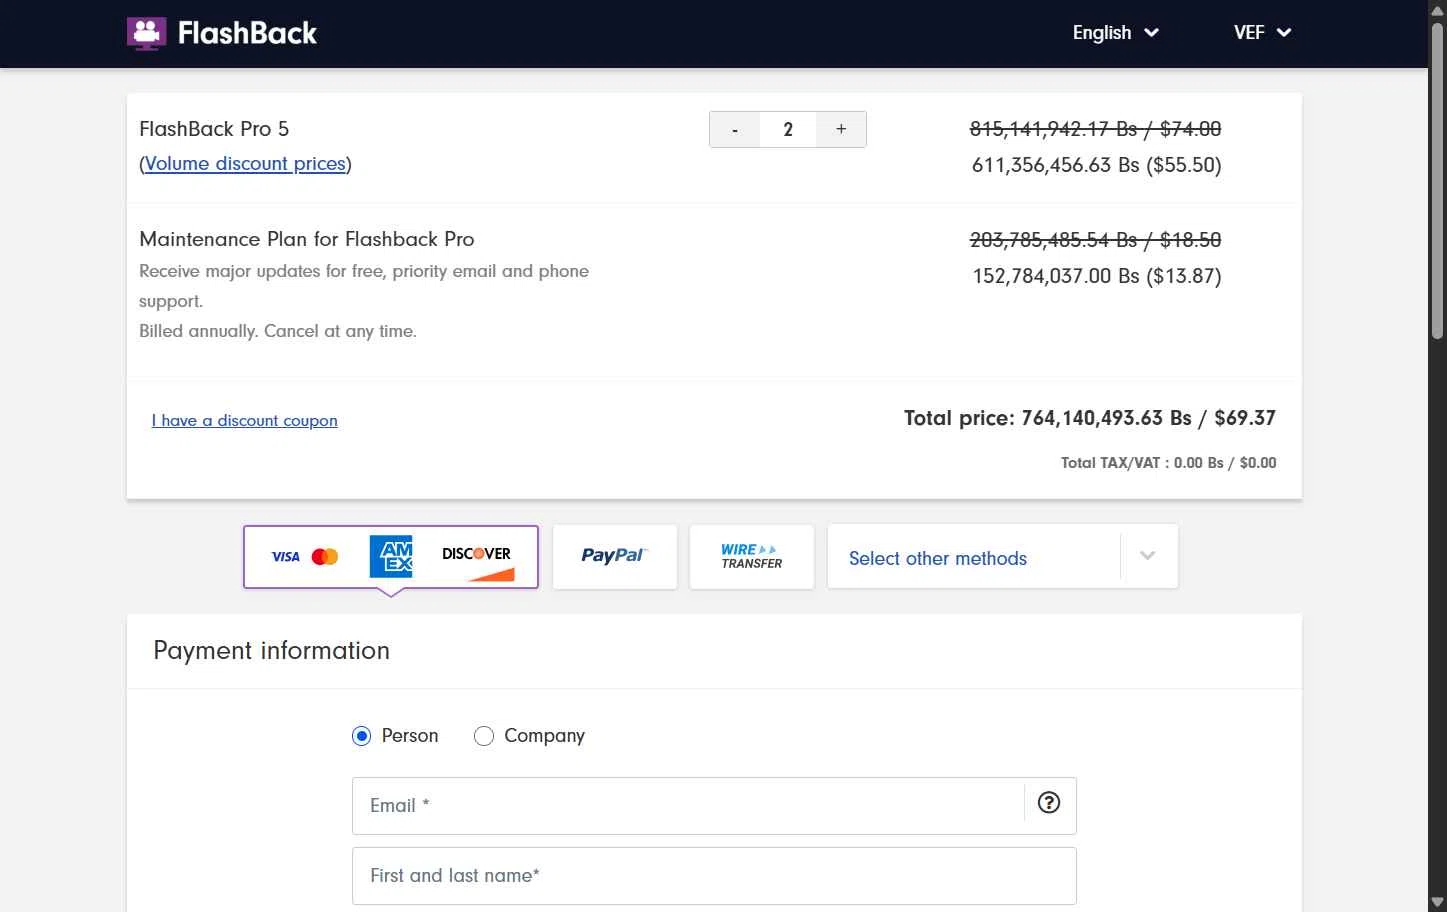The image size is (1447, 912).
Task: Click the email help question mark icon
Action: coord(1049,802)
